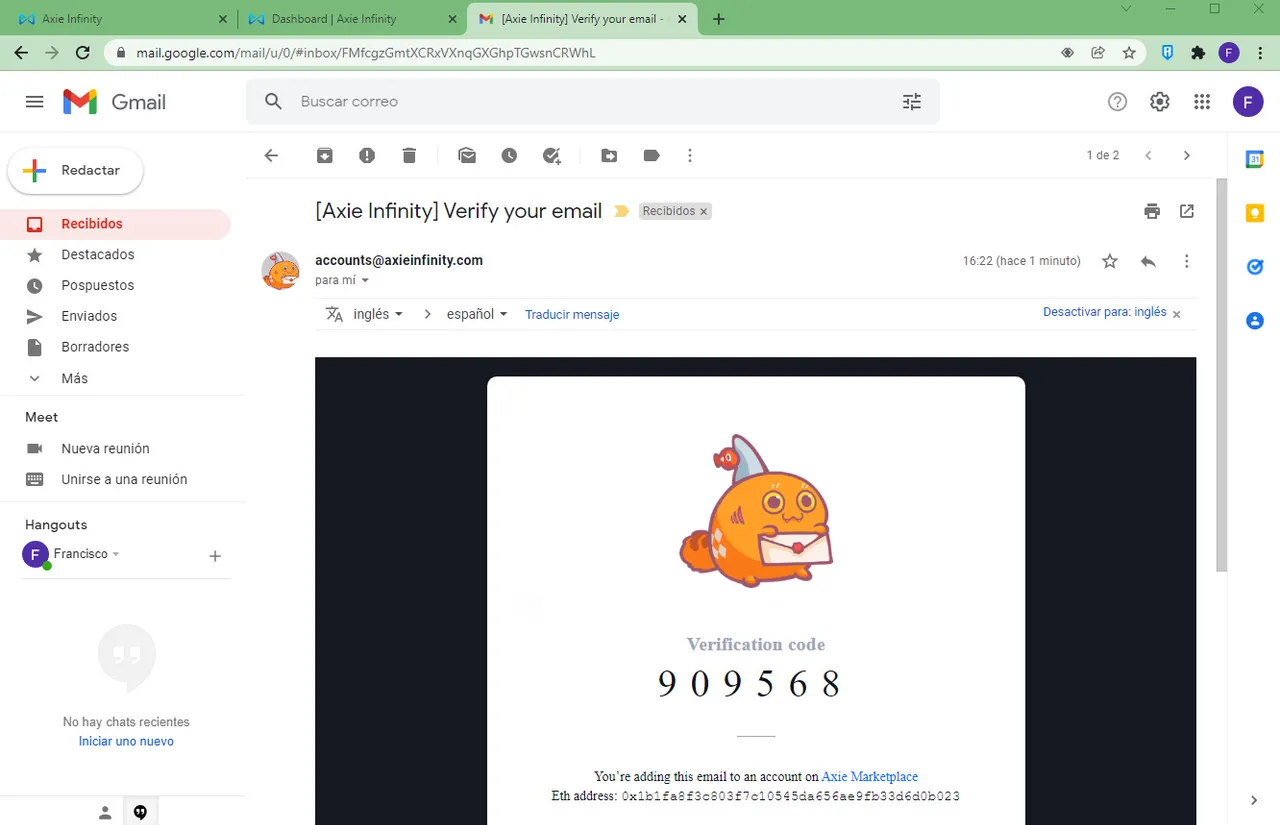Click the Chrome address bar URL
Viewport: 1280px width, 825px height.
366,53
